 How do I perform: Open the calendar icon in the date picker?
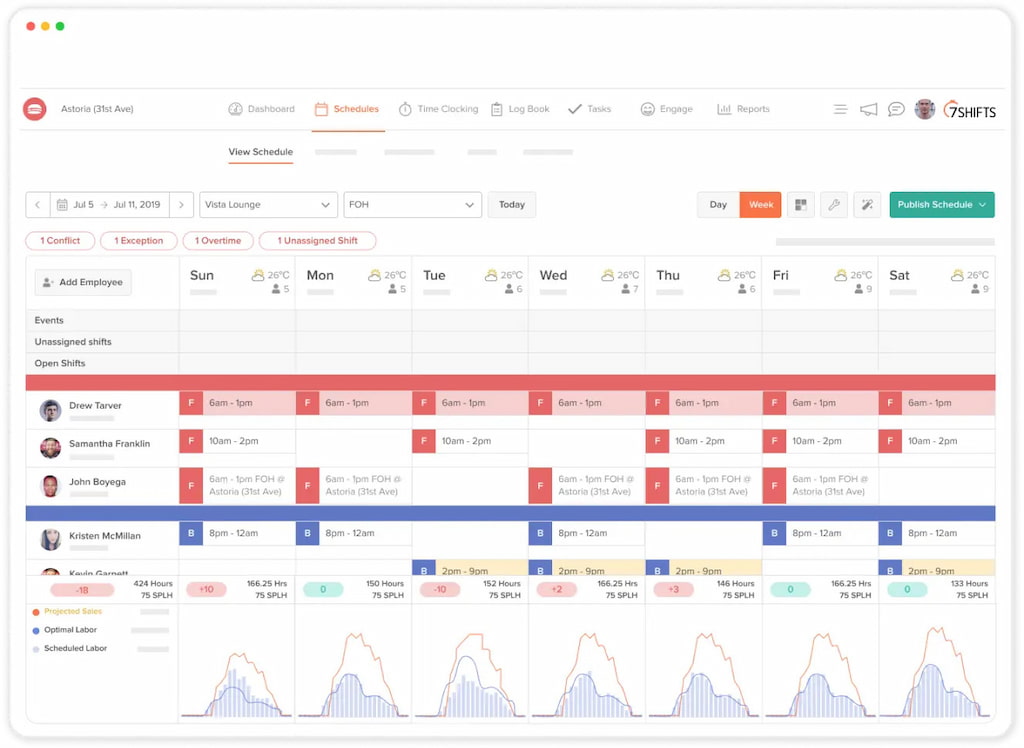click(x=63, y=204)
